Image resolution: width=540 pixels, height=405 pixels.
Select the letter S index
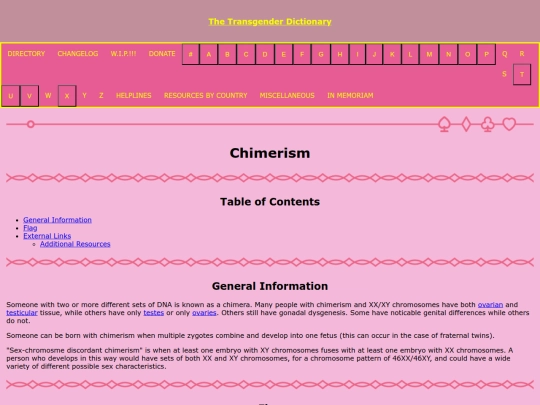(504, 74)
